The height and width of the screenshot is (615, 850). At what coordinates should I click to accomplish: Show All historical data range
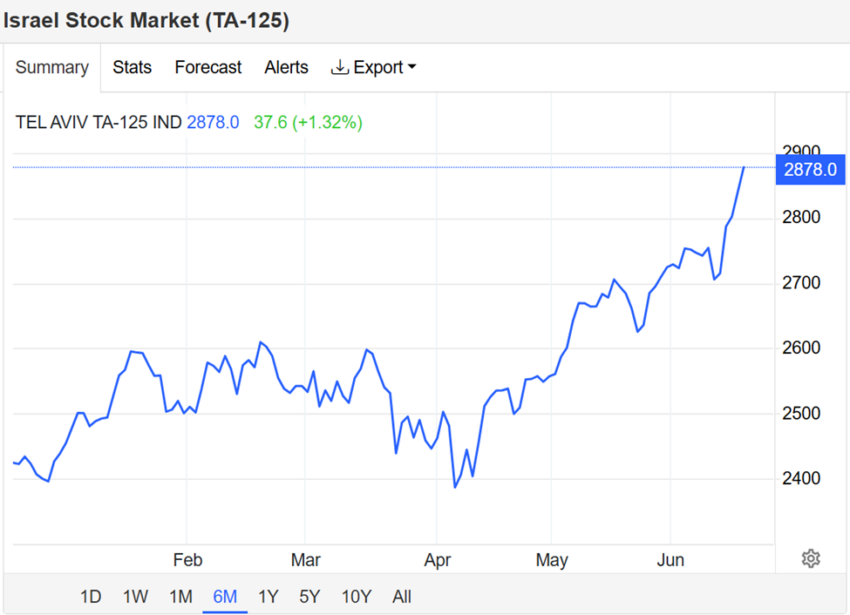(x=402, y=597)
